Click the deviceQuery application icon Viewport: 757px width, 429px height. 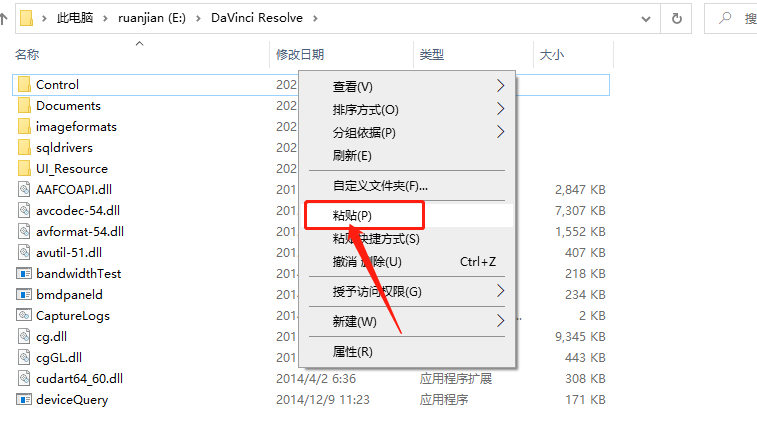[x=24, y=400]
